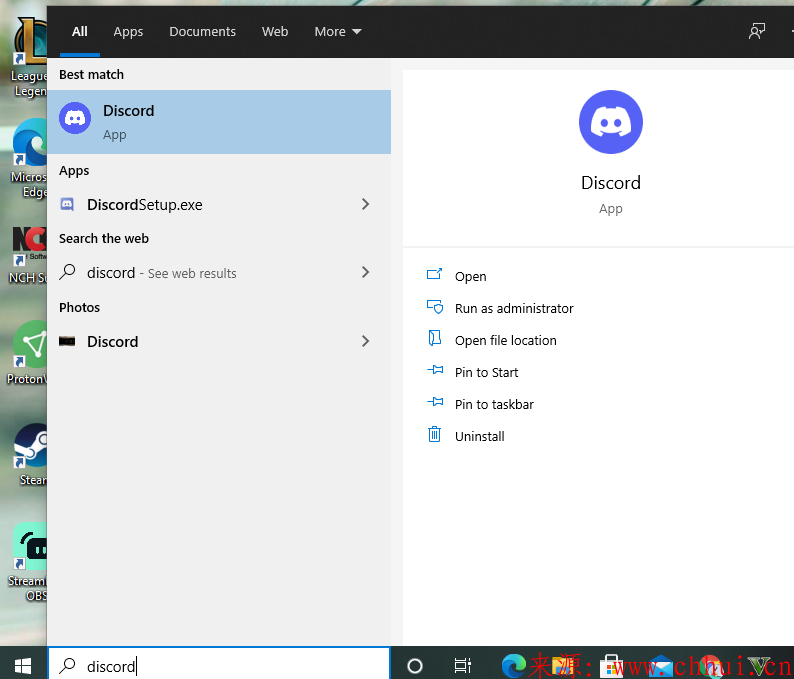Click the Run as administrator shield icon
The height and width of the screenshot is (679, 794).
tap(435, 307)
